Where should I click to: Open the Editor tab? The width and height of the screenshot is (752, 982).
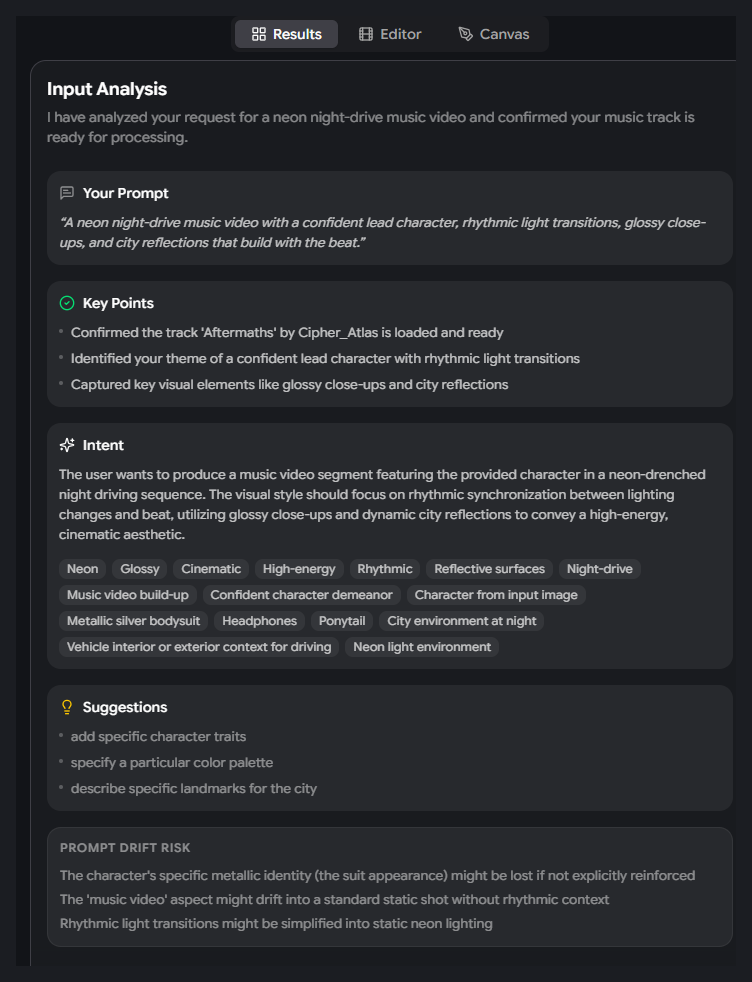[390, 34]
